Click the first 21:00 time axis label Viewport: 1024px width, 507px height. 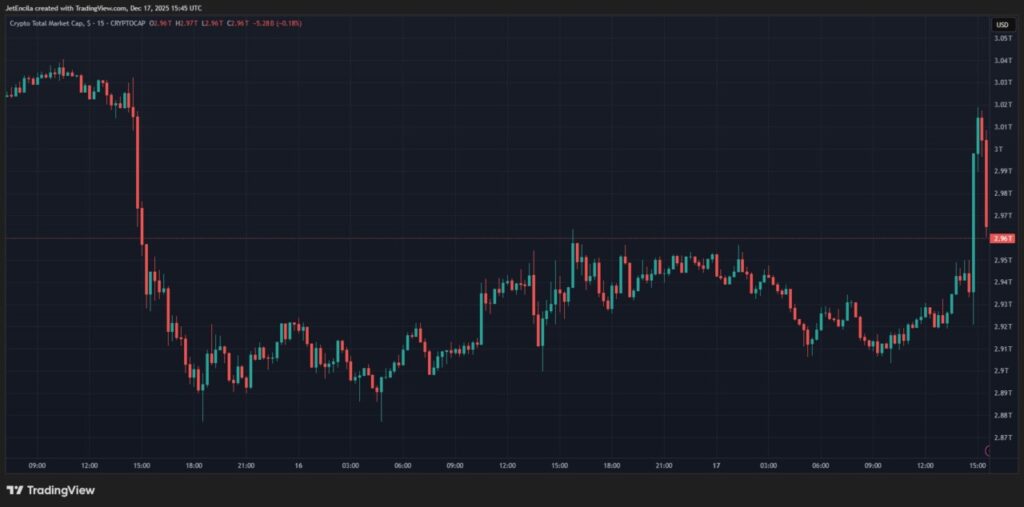(246, 466)
